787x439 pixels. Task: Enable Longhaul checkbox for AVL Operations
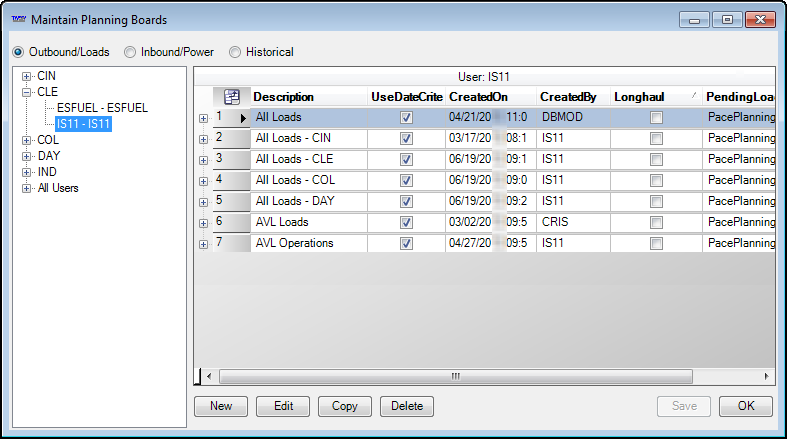[656, 244]
